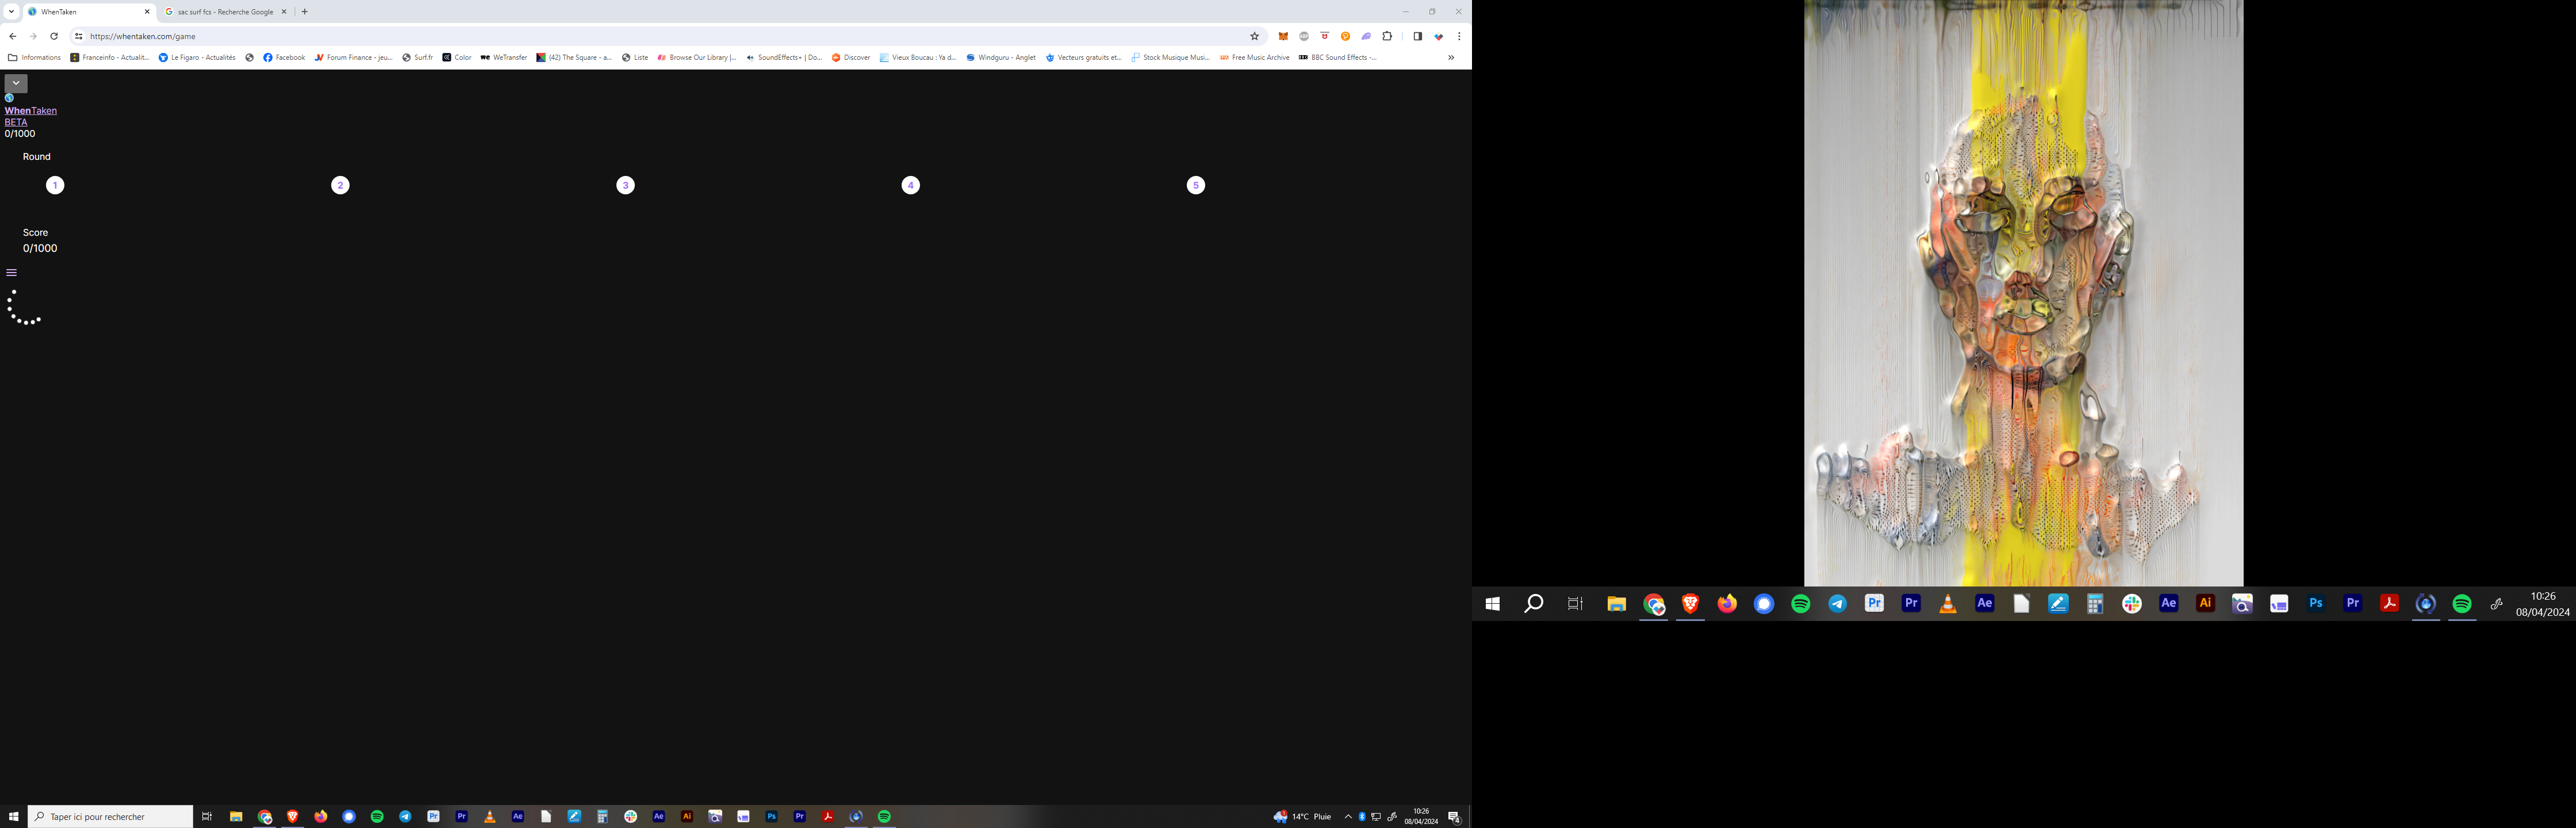Switch to 'sac surf fcs - Recherche Google' tab
Screen dimensions: 2576x828
click(x=226, y=12)
